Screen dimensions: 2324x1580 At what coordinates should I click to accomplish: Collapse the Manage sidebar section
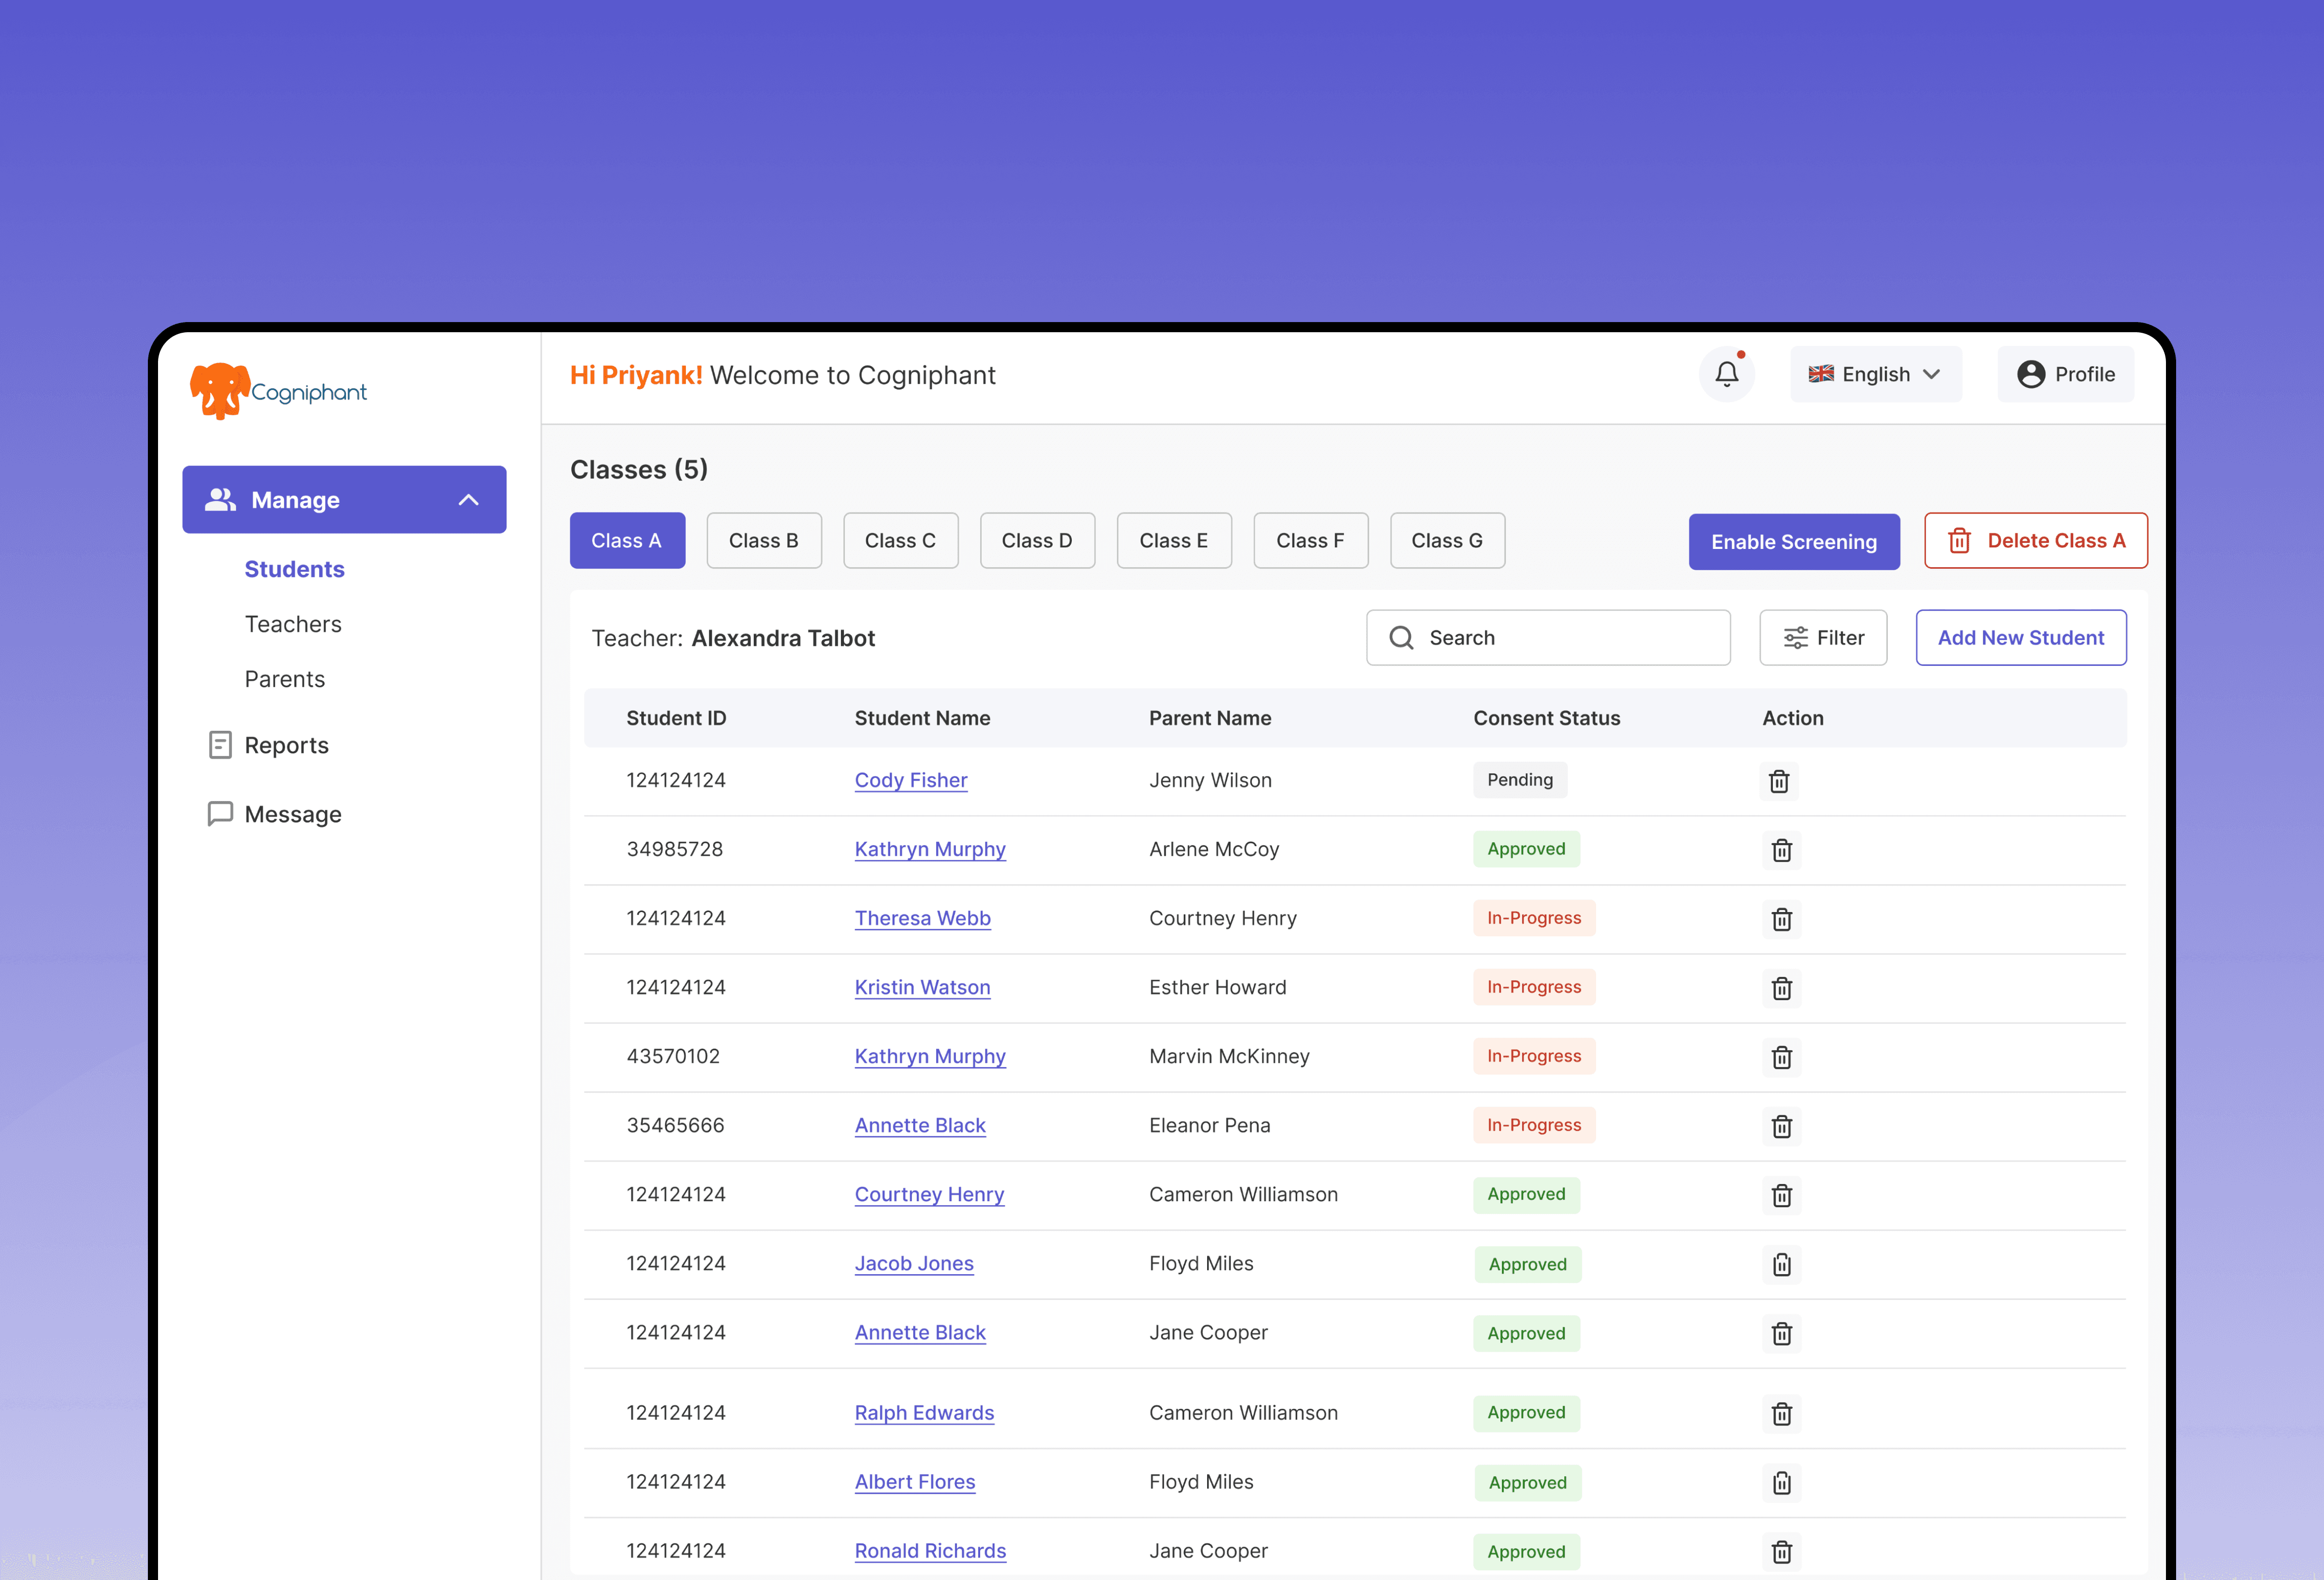point(468,500)
